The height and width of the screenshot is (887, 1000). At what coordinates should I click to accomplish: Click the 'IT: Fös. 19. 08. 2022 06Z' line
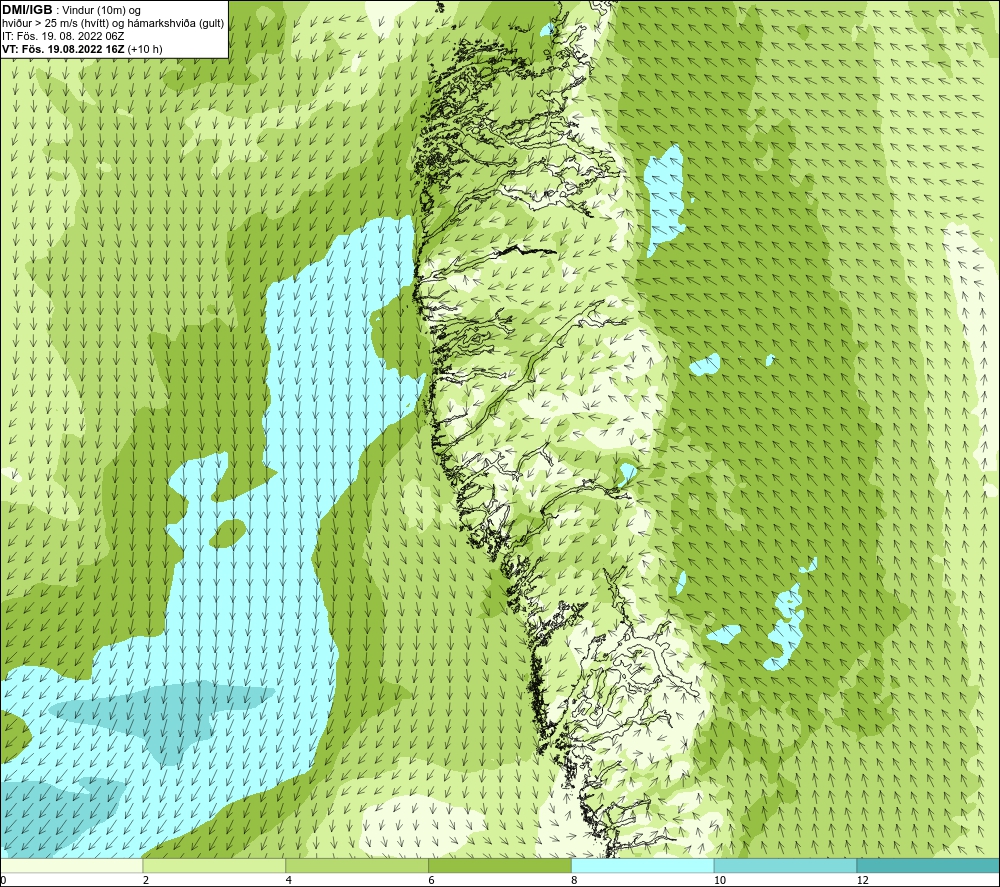[x=63, y=36]
